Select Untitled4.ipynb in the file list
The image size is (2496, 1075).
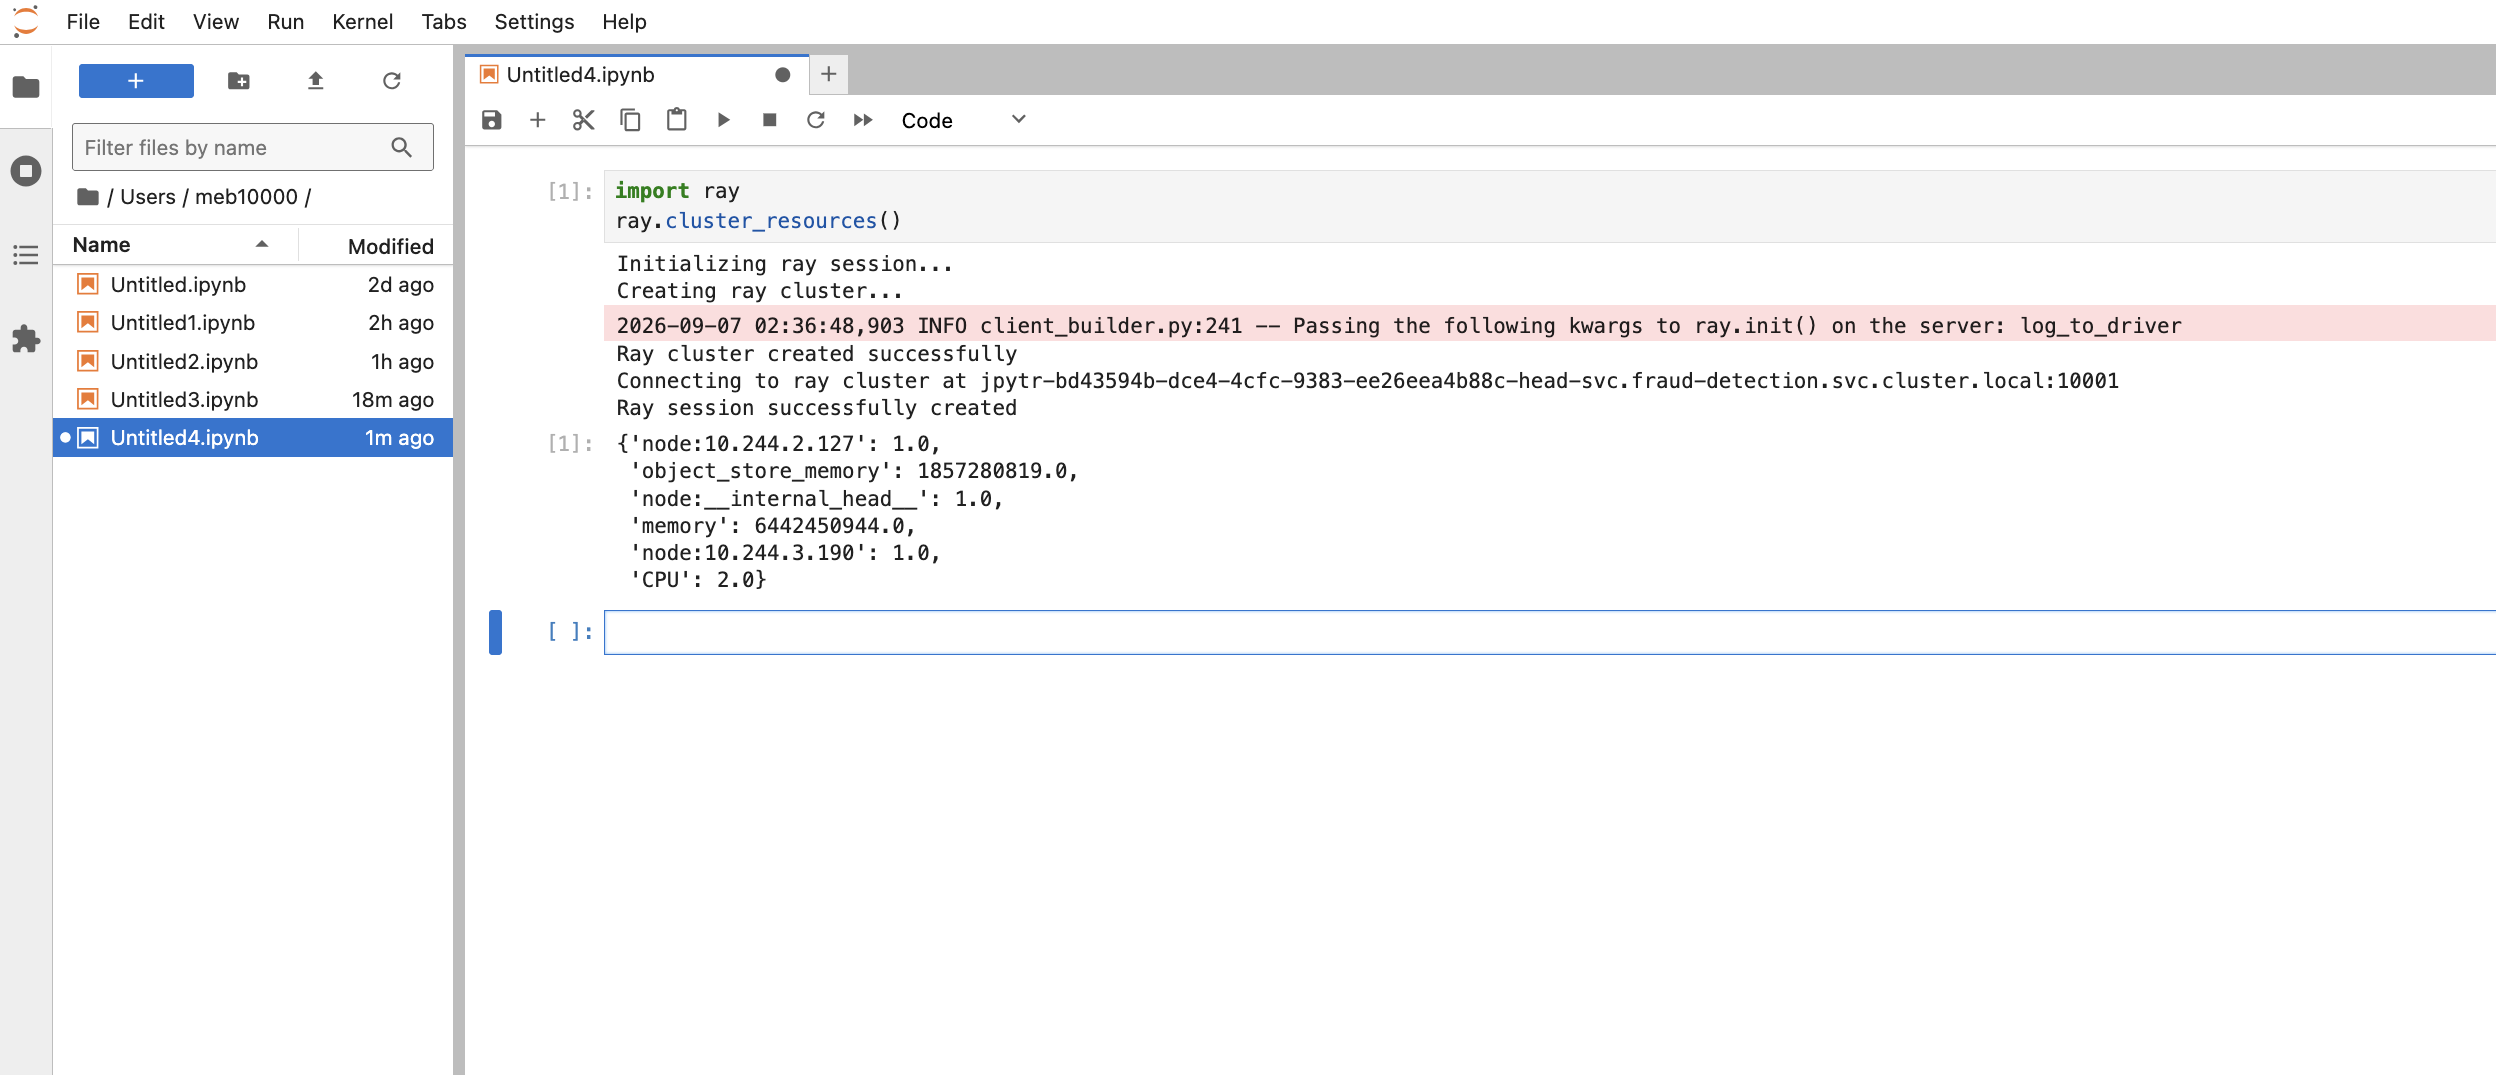(x=253, y=438)
